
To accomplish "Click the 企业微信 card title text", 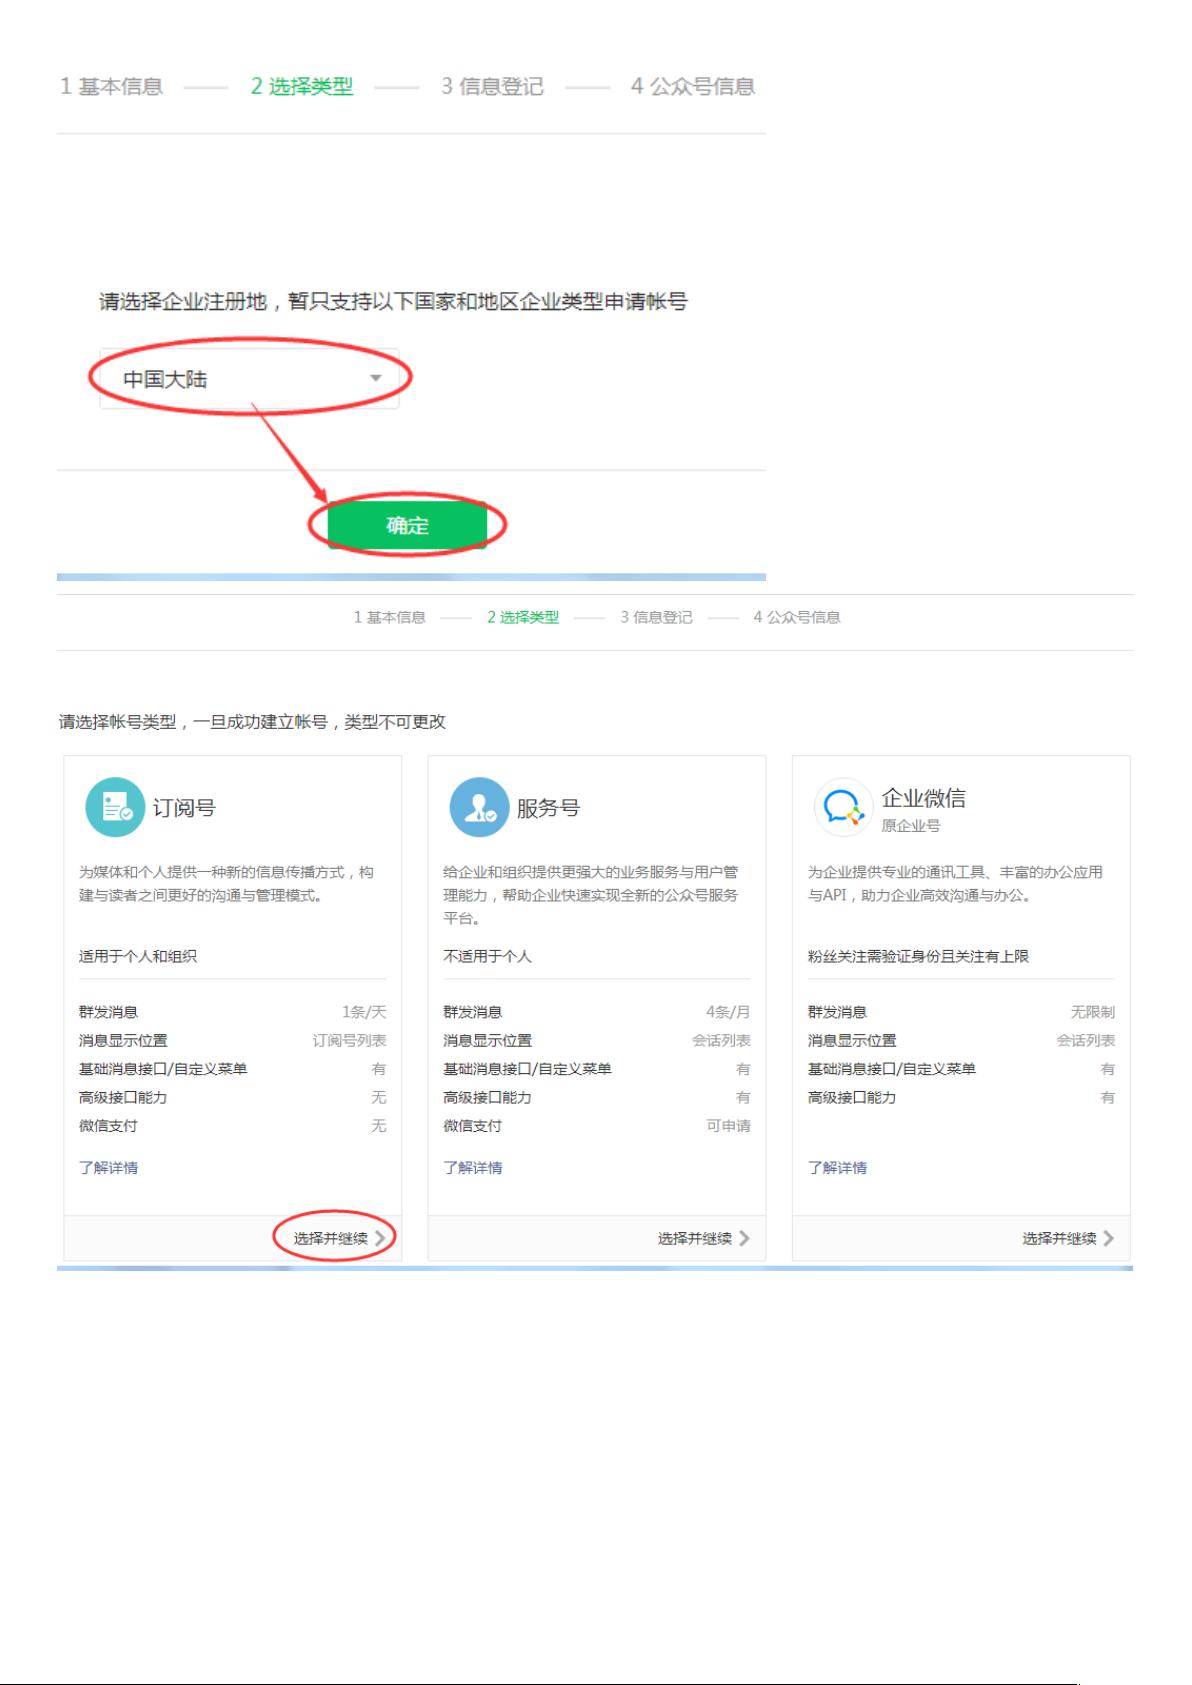I will point(923,798).
